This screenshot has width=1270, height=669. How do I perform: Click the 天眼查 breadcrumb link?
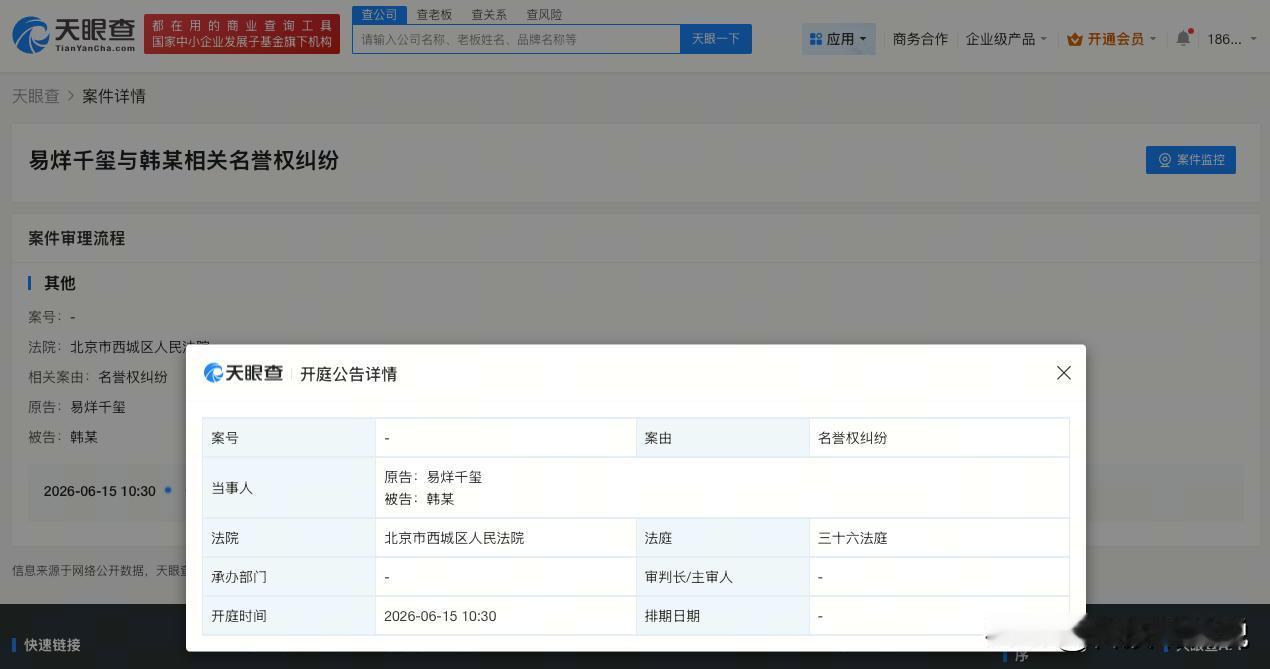tap(36, 96)
